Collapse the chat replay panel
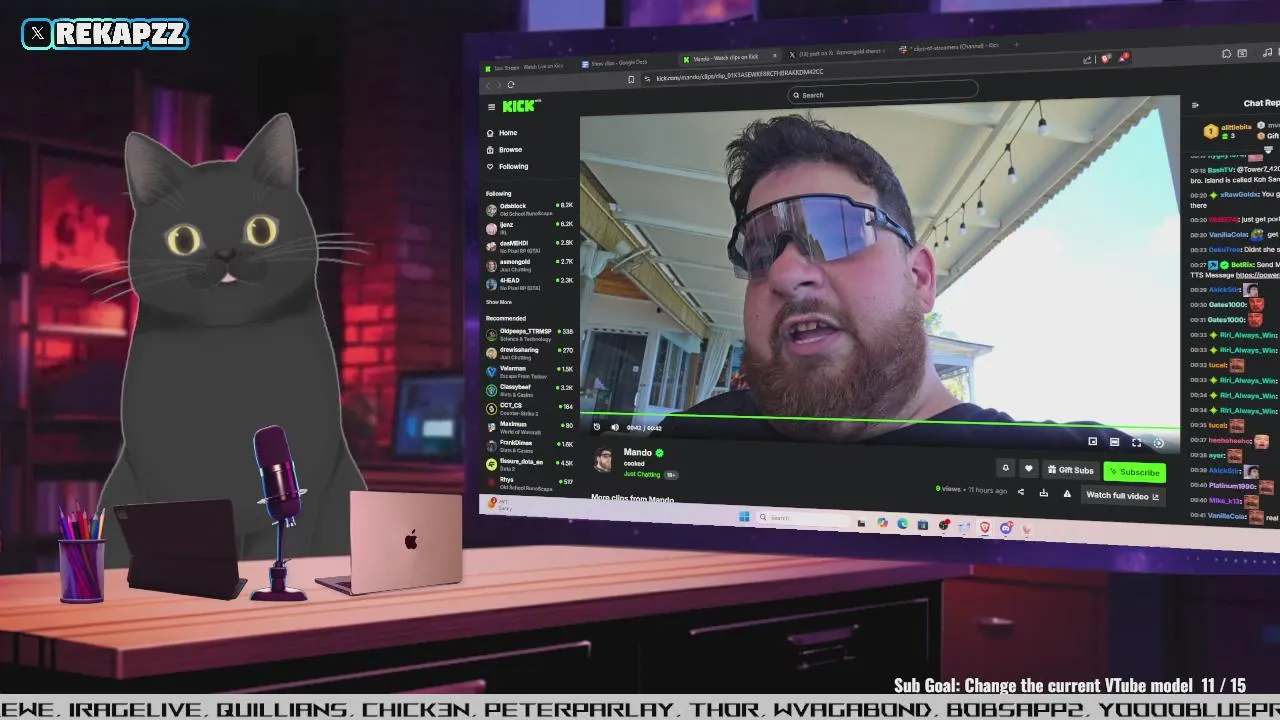The image size is (1280, 720). tap(1195, 104)
